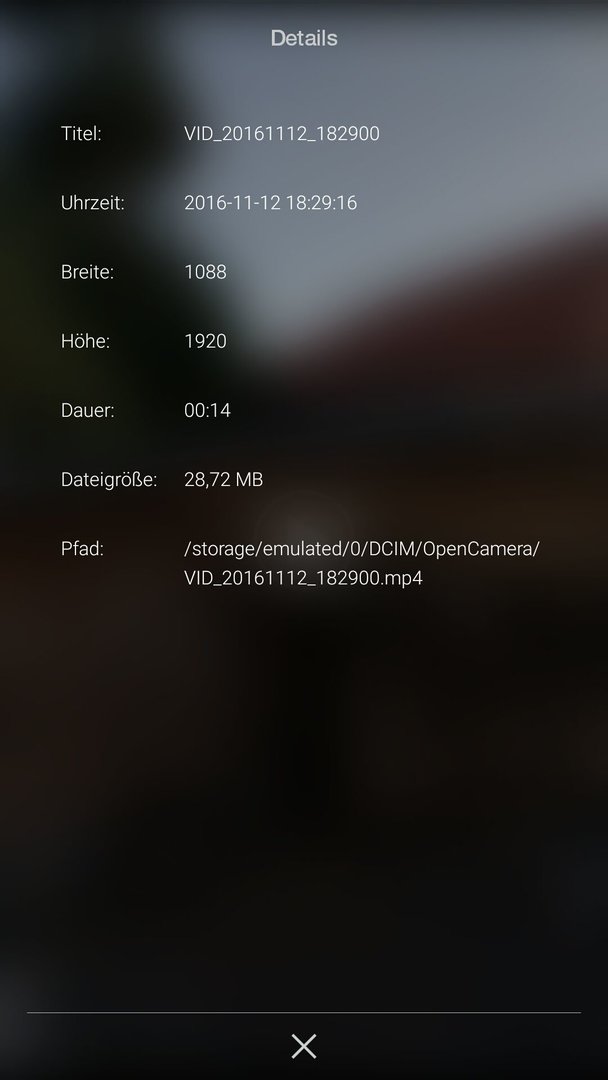Select the width value 1088
608x1080 pixels.
pos(205,272)
